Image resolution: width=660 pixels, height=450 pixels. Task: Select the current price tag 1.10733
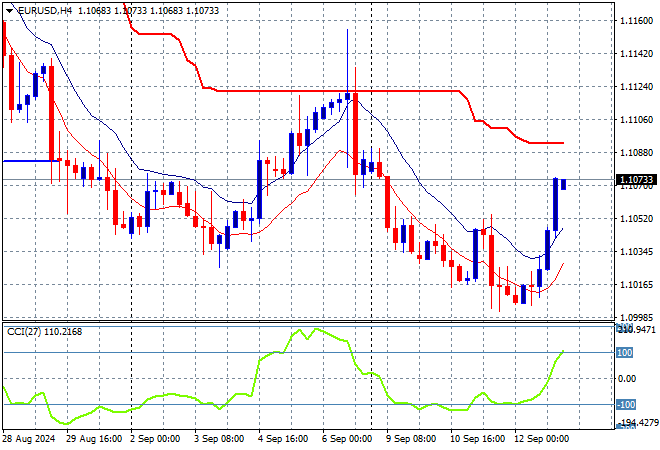636,181
